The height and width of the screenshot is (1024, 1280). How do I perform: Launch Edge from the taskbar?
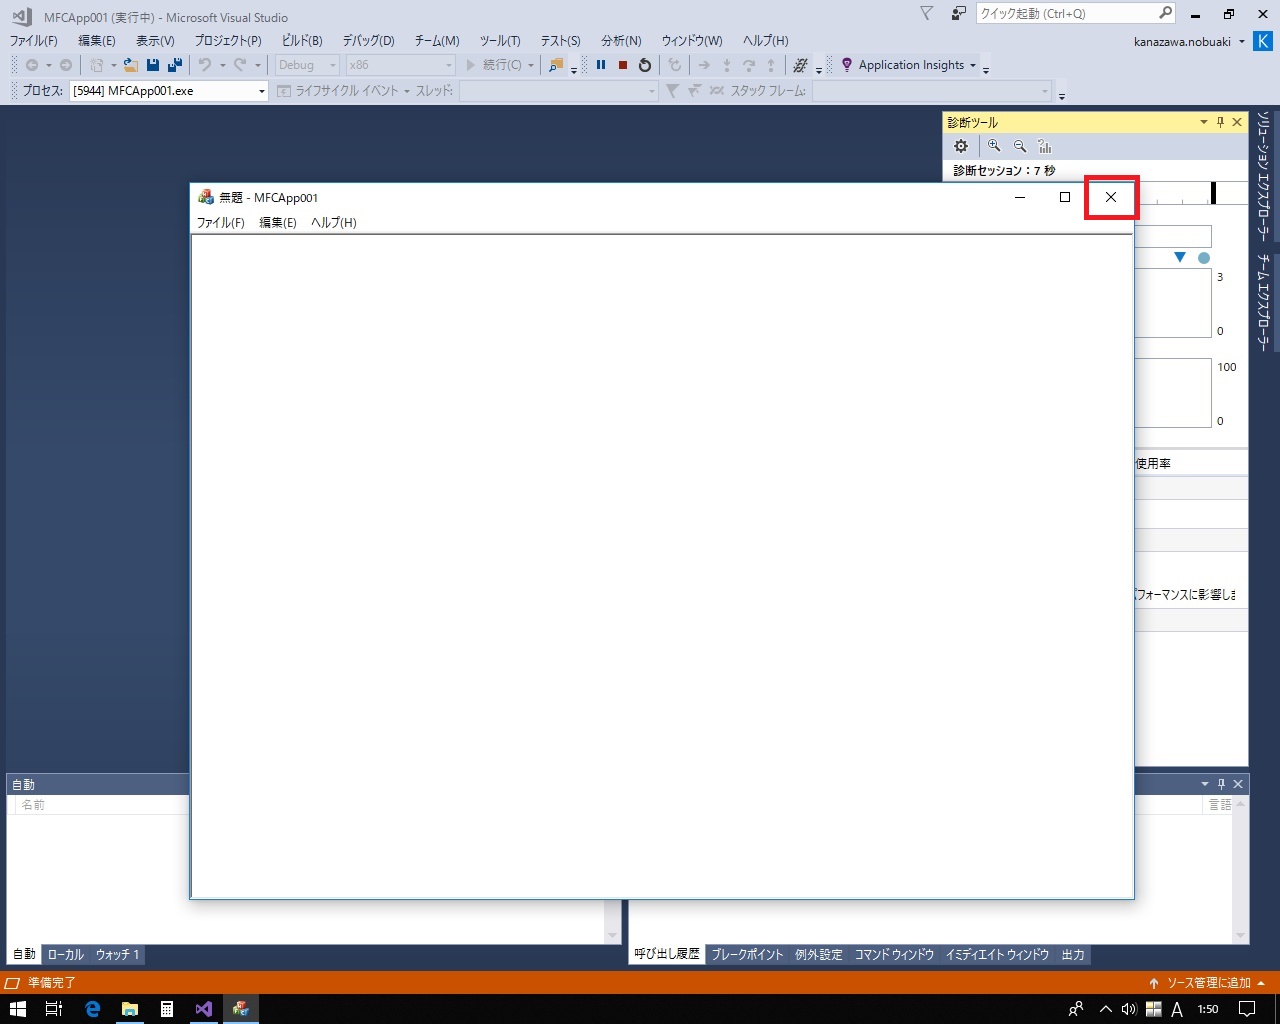[x=93, y=1009]
